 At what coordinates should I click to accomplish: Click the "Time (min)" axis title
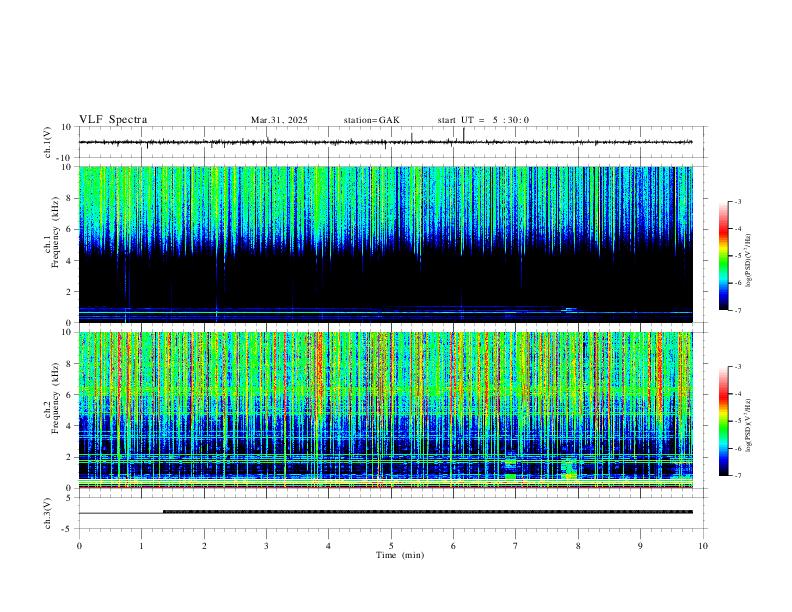click(400, 555)
